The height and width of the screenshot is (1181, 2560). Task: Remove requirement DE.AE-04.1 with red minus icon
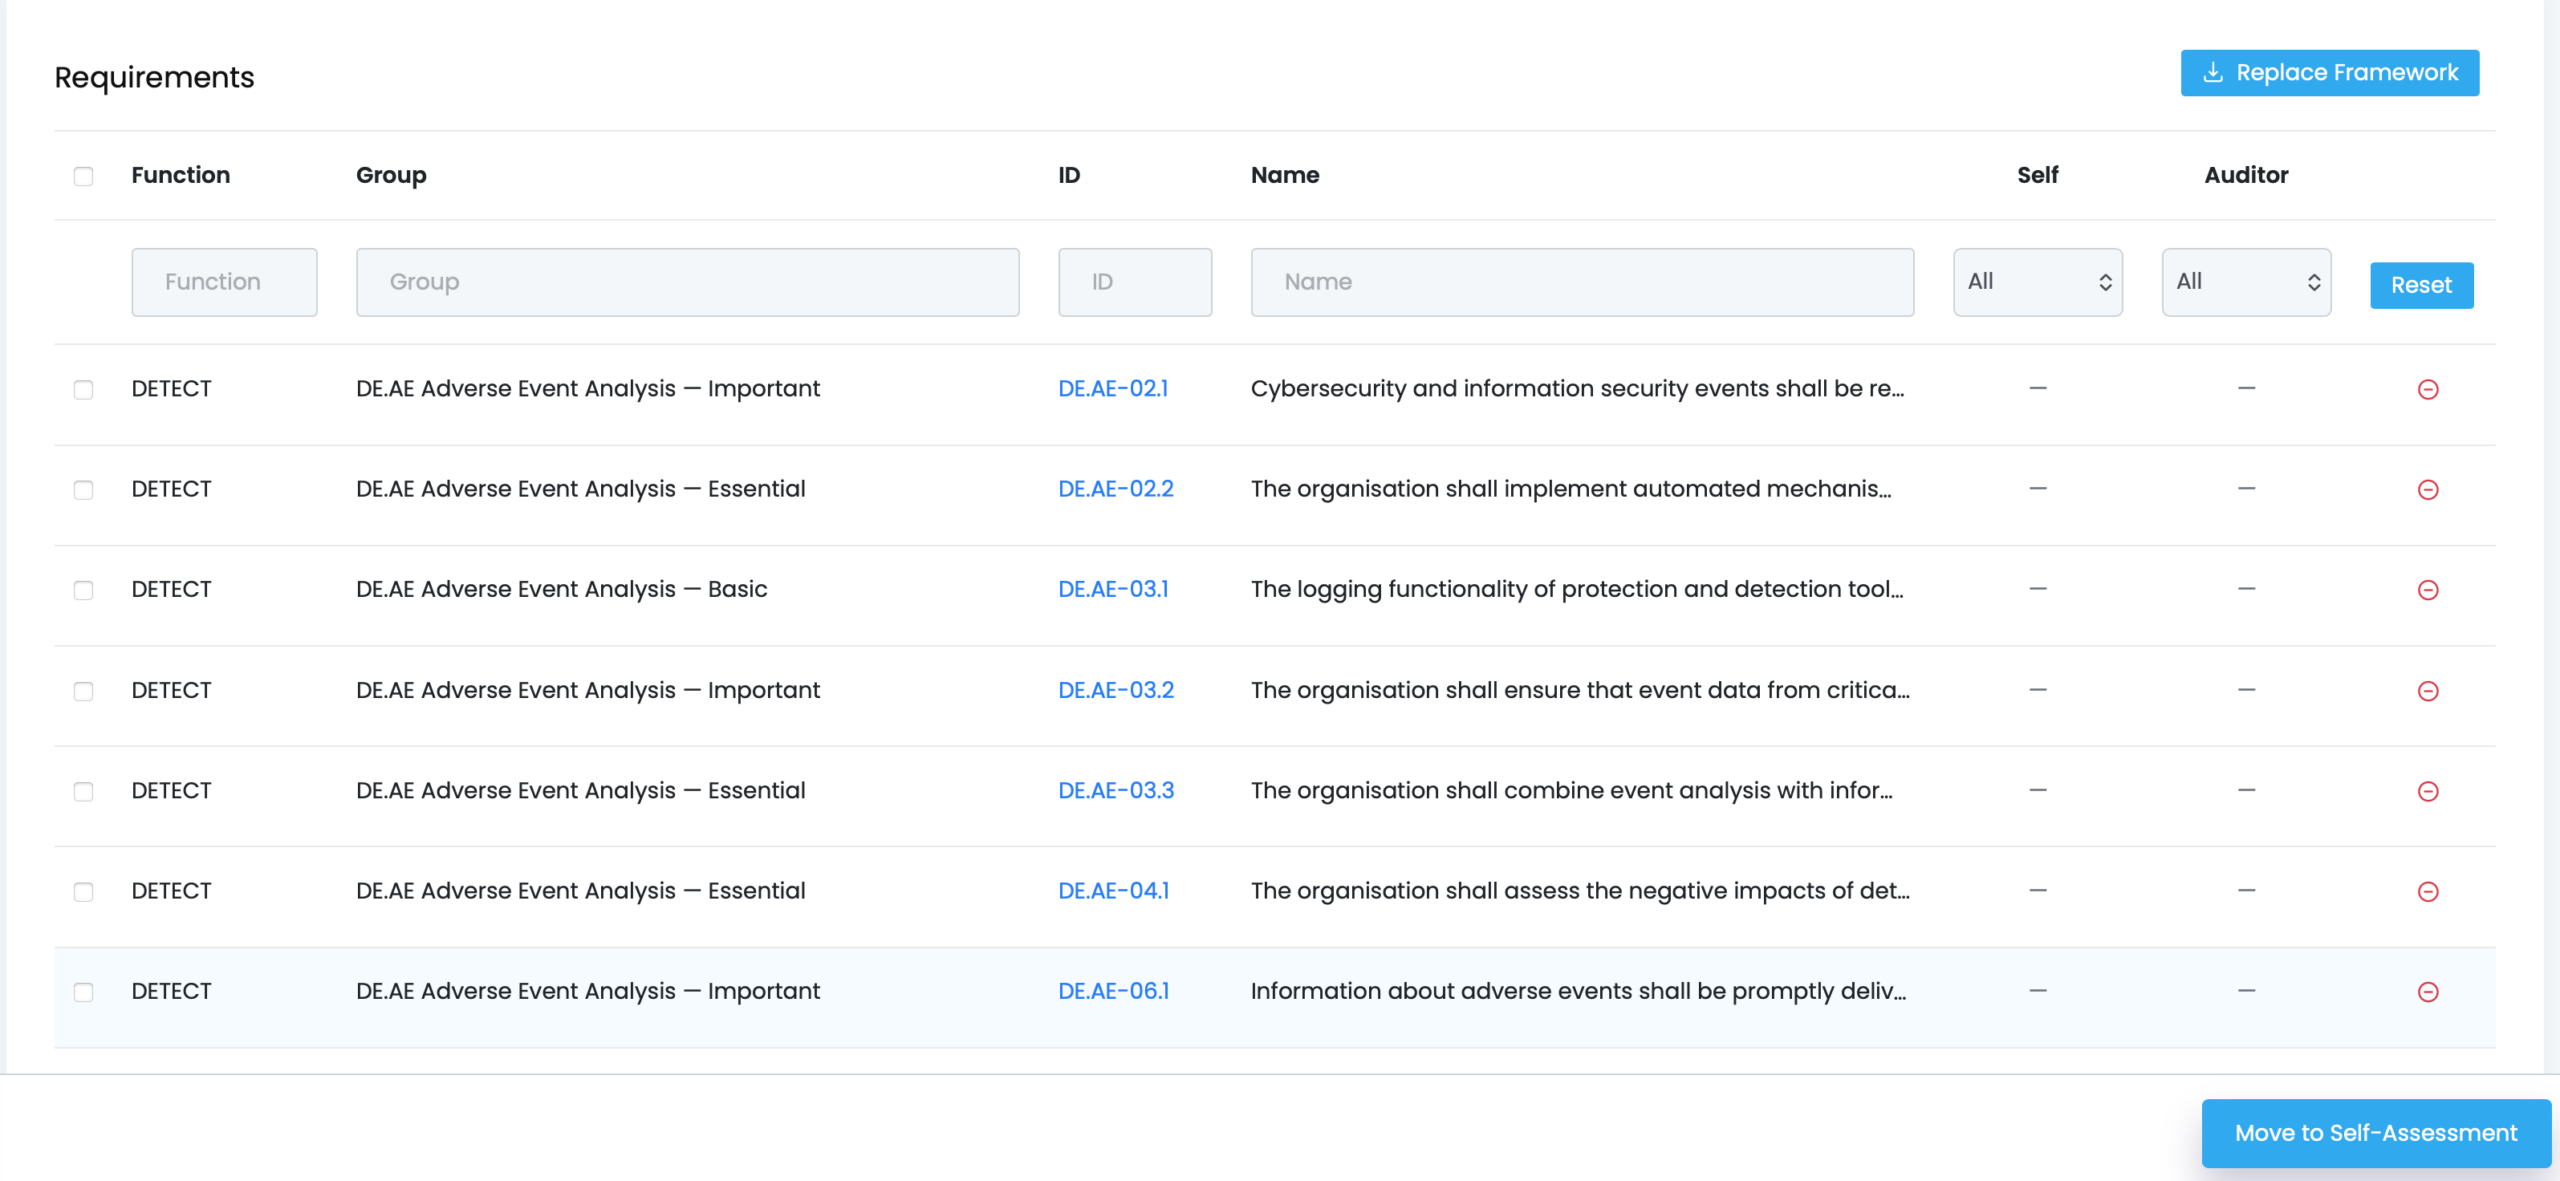pos(2427,891)
